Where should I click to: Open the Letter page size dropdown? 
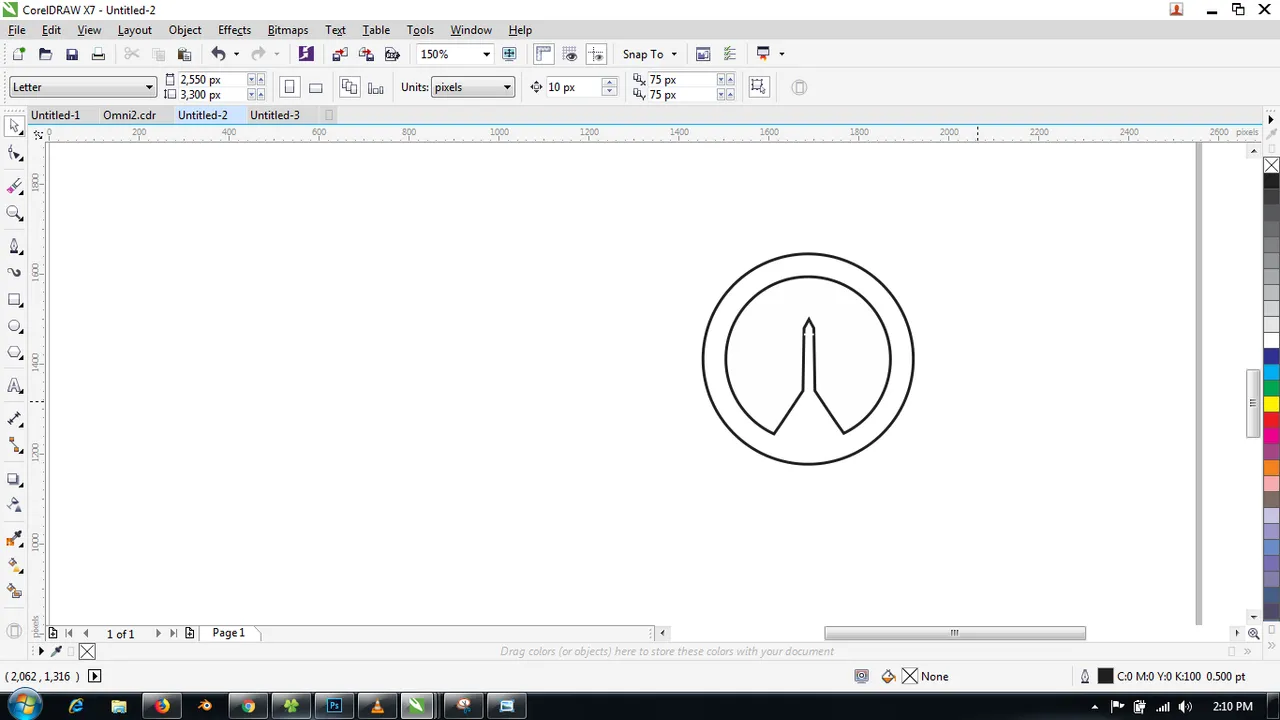149,87
